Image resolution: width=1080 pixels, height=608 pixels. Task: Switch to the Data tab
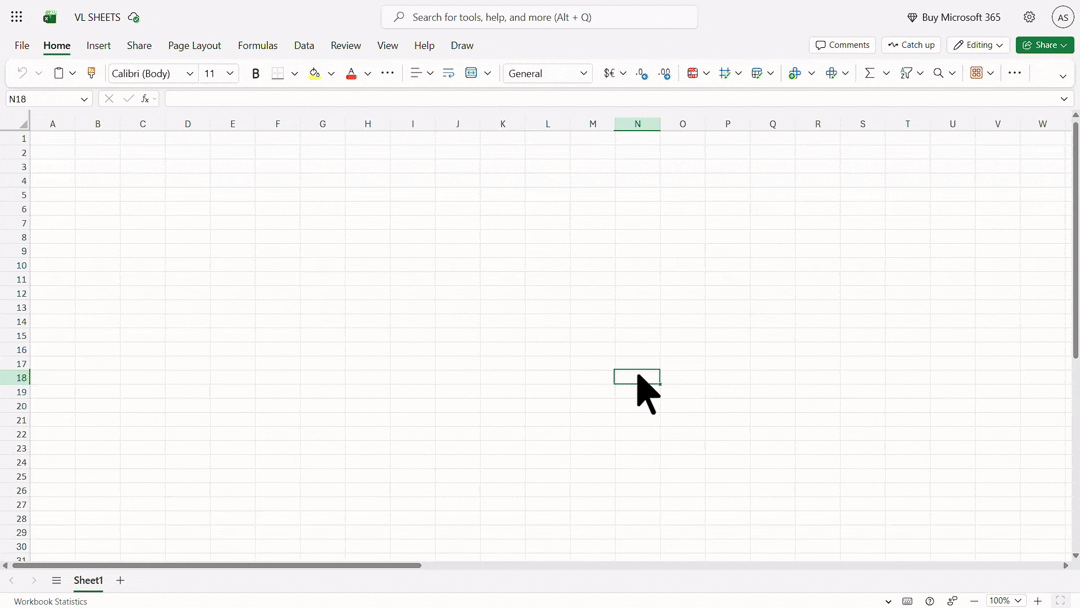tap(304, 45)
